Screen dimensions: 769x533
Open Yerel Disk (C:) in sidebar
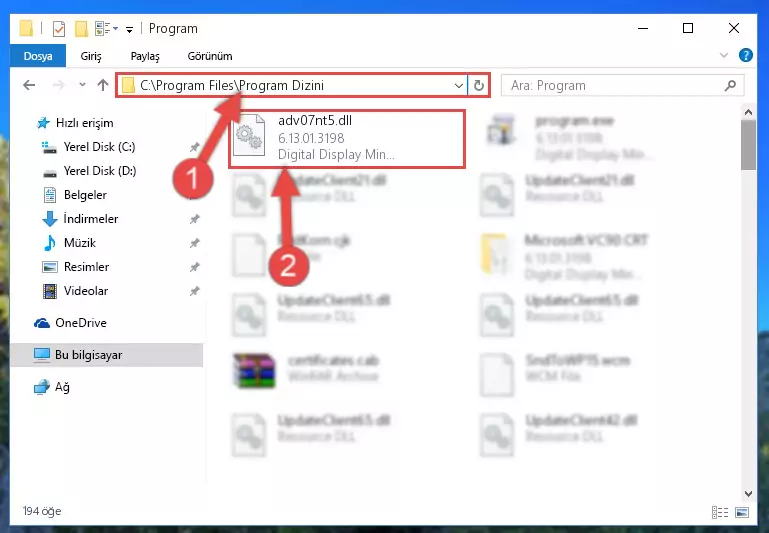(99, 147)
